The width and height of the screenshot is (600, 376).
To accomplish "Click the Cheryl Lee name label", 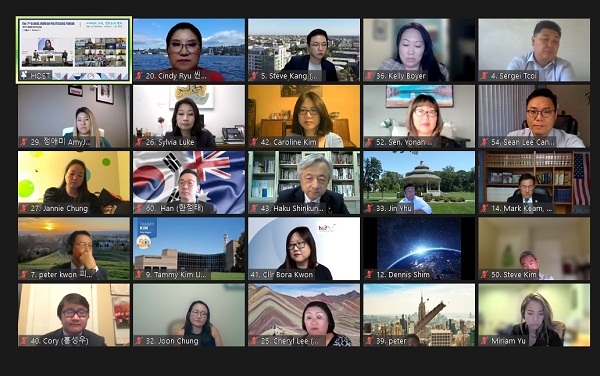I will pyautogui.click(x=290, y=341).
